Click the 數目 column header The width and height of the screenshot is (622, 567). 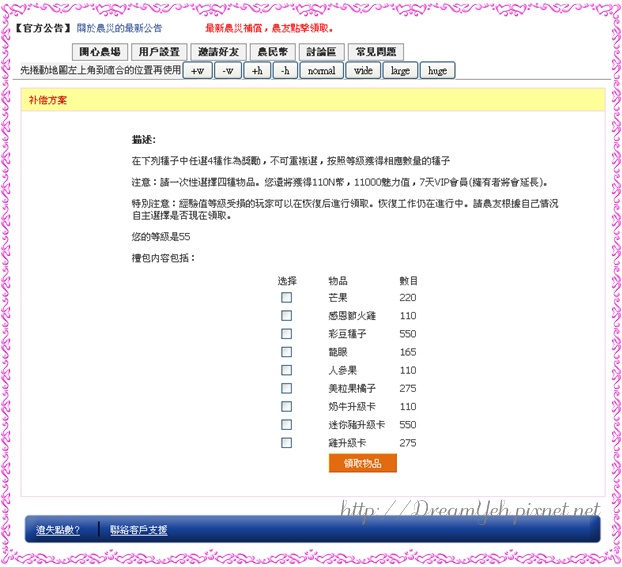tap(409, 281)
